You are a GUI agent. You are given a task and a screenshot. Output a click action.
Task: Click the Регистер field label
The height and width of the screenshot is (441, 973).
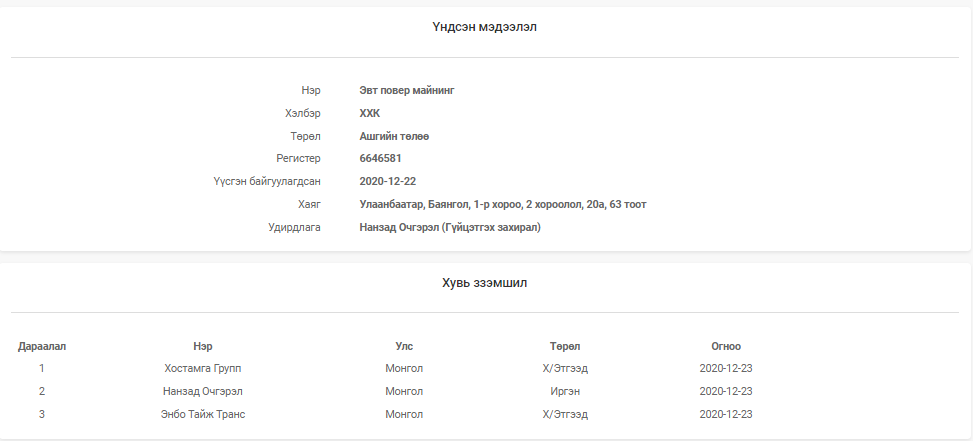tap(298, 159)
